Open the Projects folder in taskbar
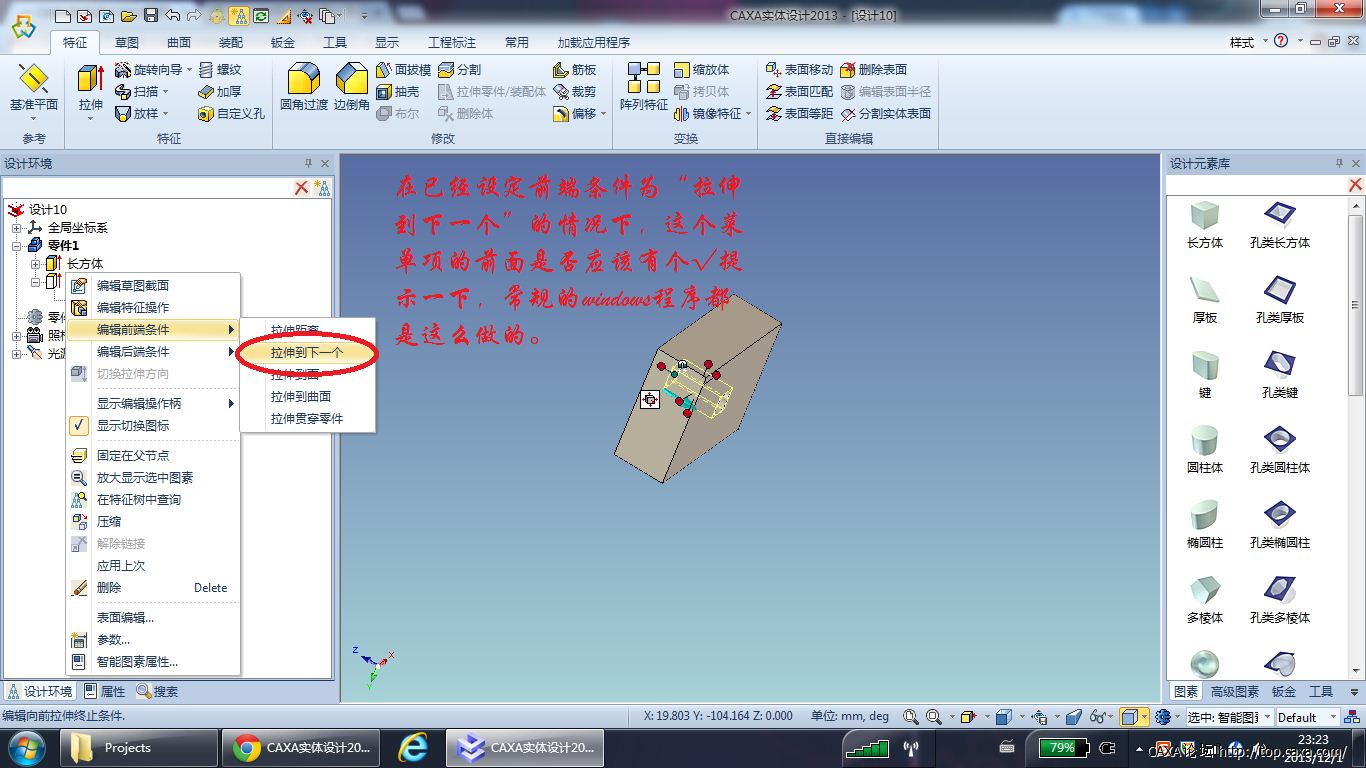This screenshot has height=768, width=1366. pyautogui.click(x=140, y=747)
